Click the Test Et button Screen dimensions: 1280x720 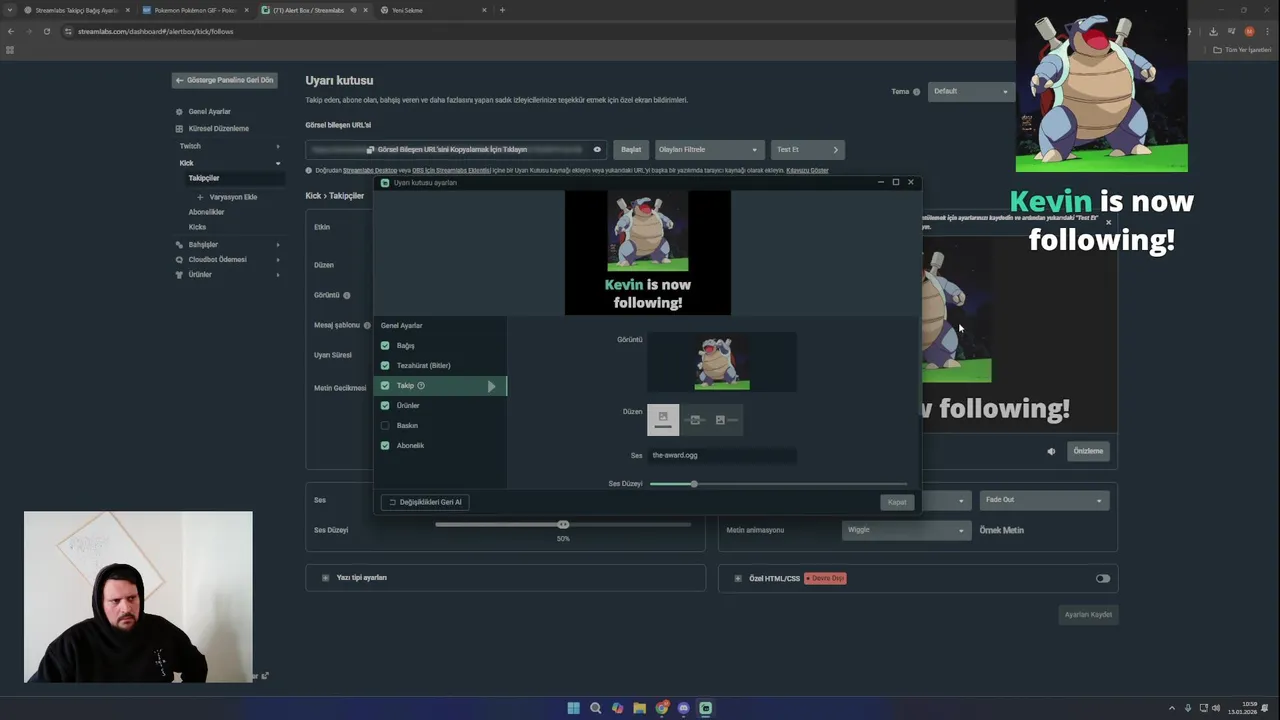pos(808,150)
